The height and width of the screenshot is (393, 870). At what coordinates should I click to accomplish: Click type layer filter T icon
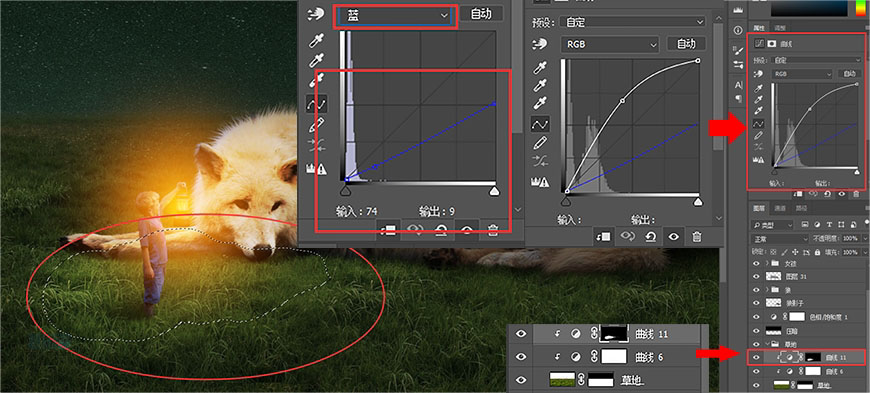(828, 225)
